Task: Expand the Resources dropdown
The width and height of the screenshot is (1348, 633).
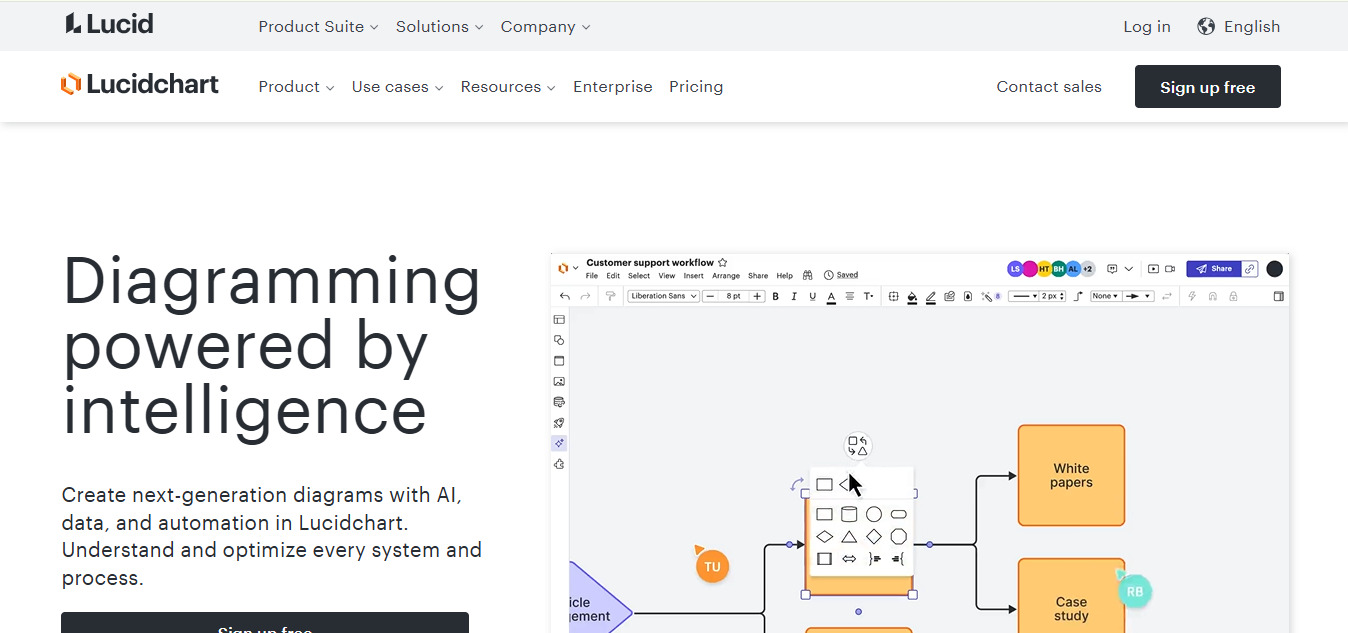Action: tap(508, 87)
